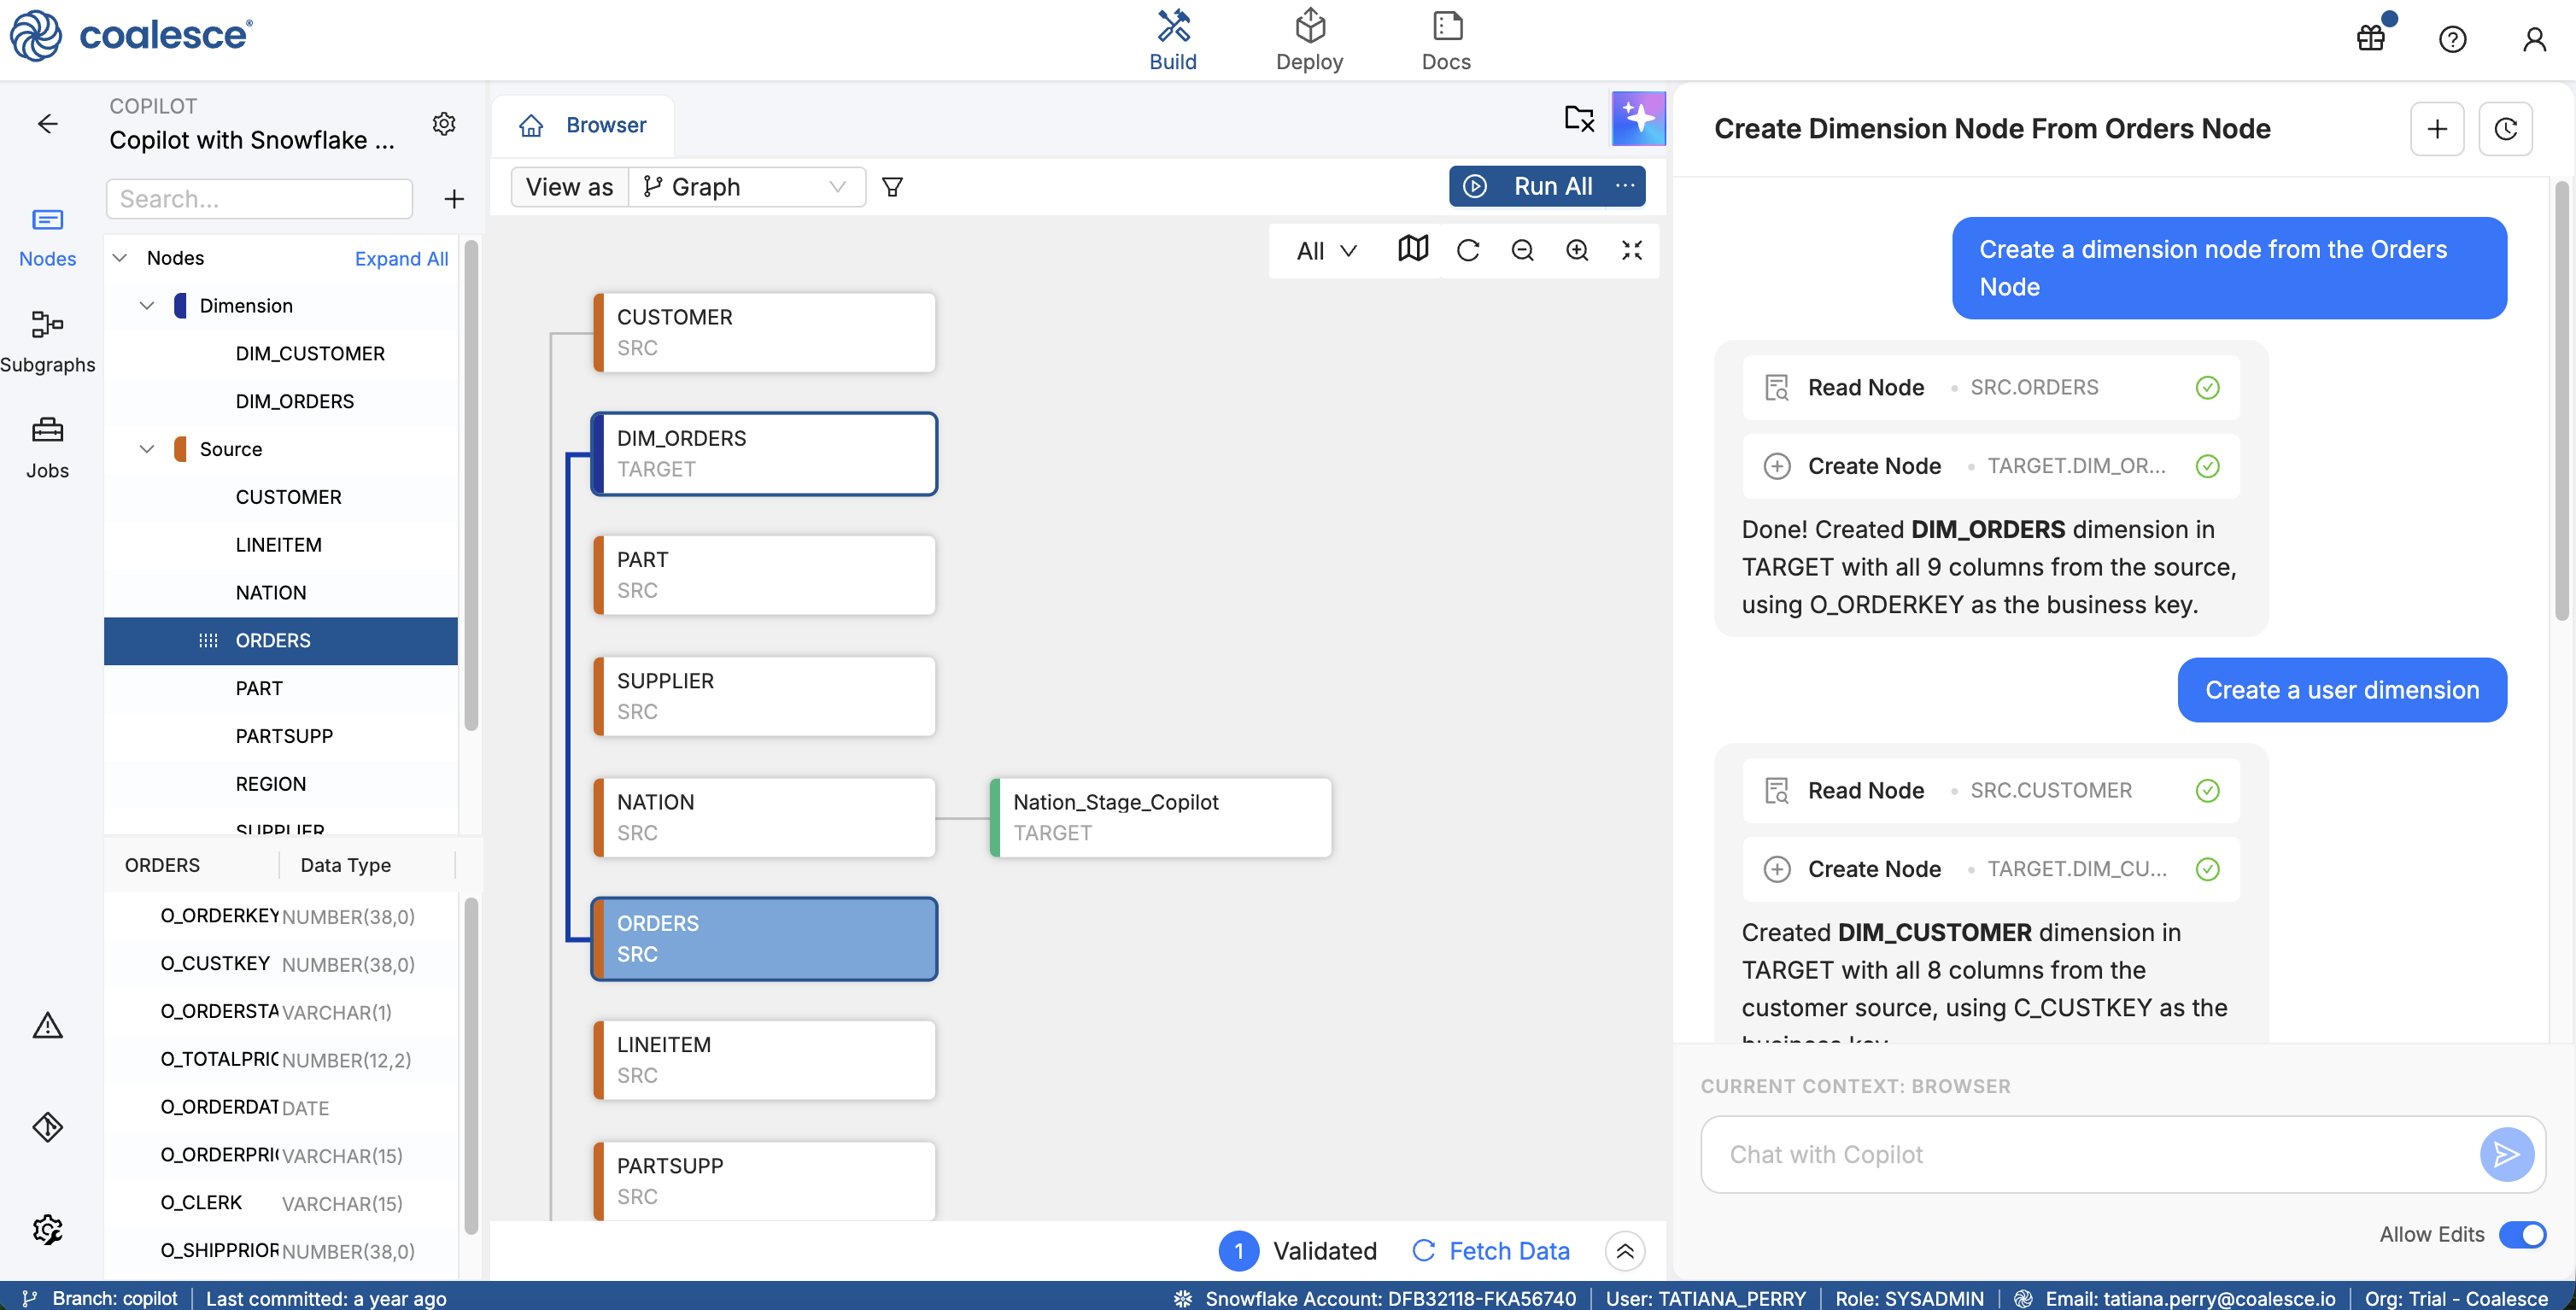2576x1310 pixels.
Task: Open the All dropdown in graph toolbar
Action: point(1325,250)
